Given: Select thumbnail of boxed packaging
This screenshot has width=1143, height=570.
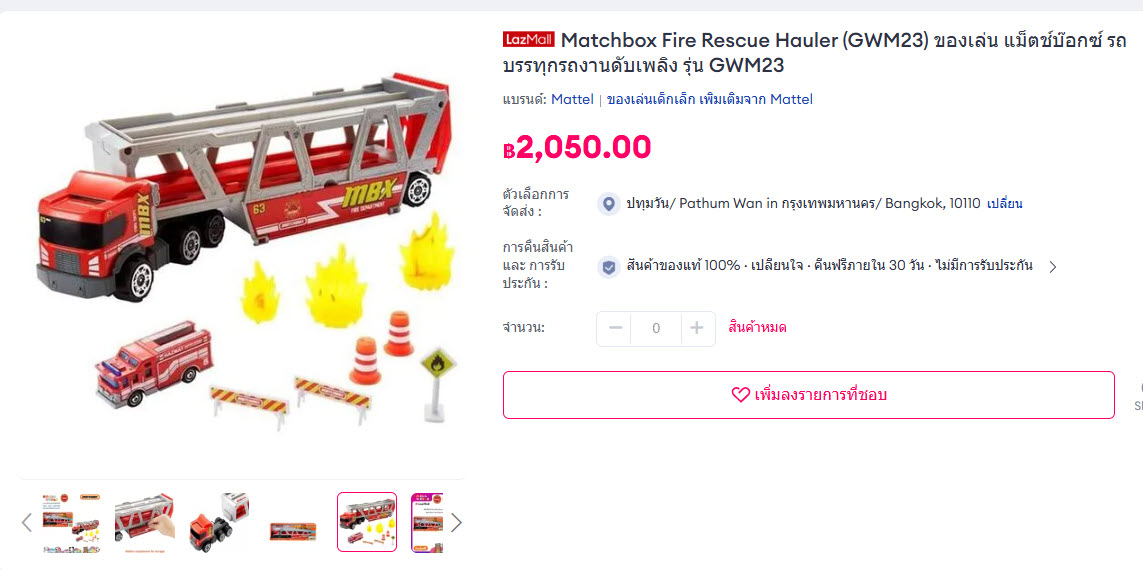Looking at the screenshot, I should pyautogui.click(x=293, y=523).
